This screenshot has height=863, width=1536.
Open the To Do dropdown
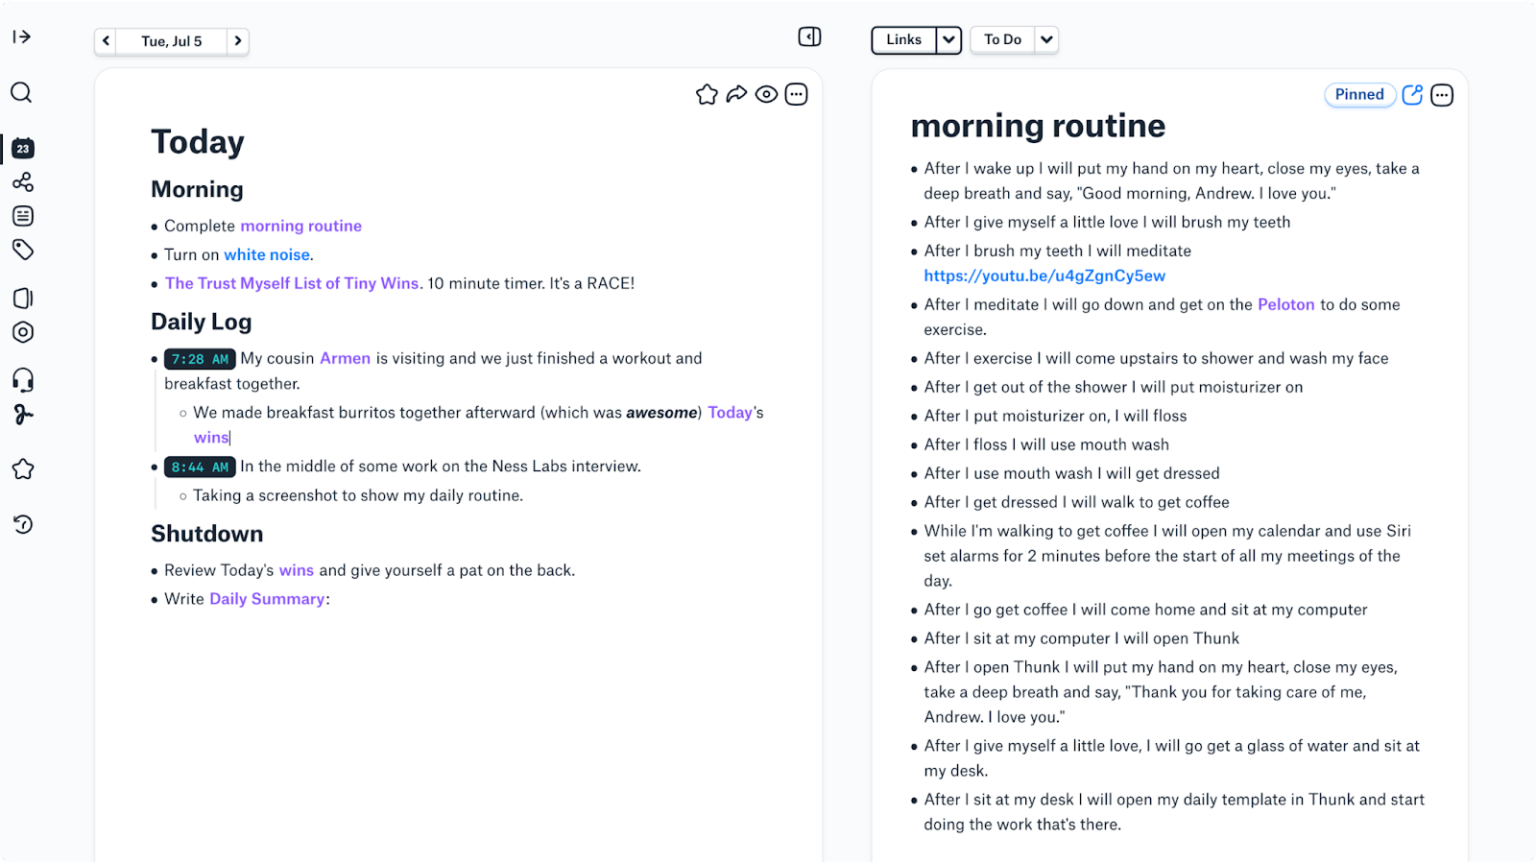click(1046, 39)
